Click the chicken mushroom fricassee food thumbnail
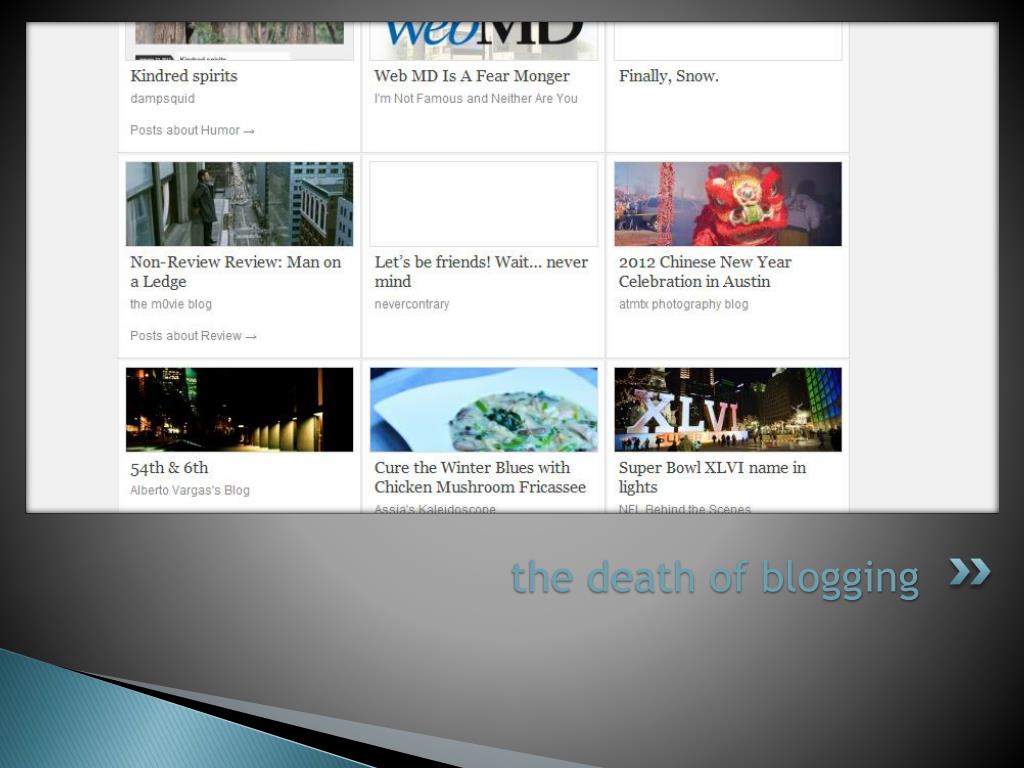The height and width of the screenshot is (768, 1024). [x=483, y=409]
